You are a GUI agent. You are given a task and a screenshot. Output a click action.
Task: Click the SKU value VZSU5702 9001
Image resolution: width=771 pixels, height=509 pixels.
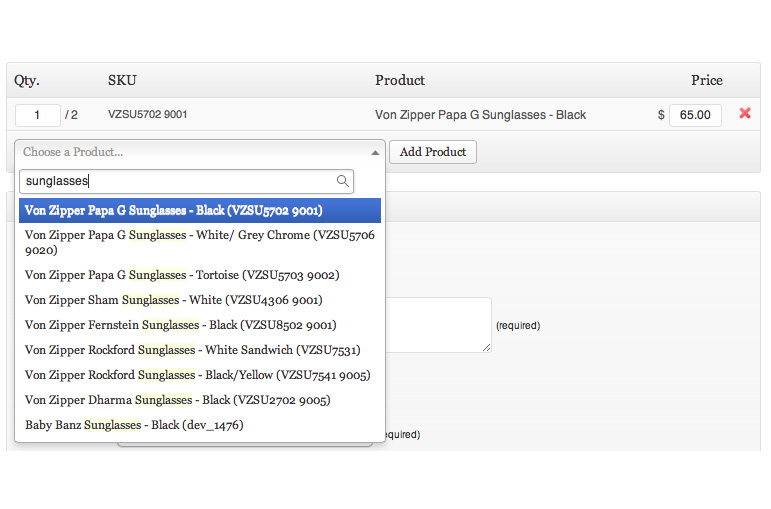148,115
